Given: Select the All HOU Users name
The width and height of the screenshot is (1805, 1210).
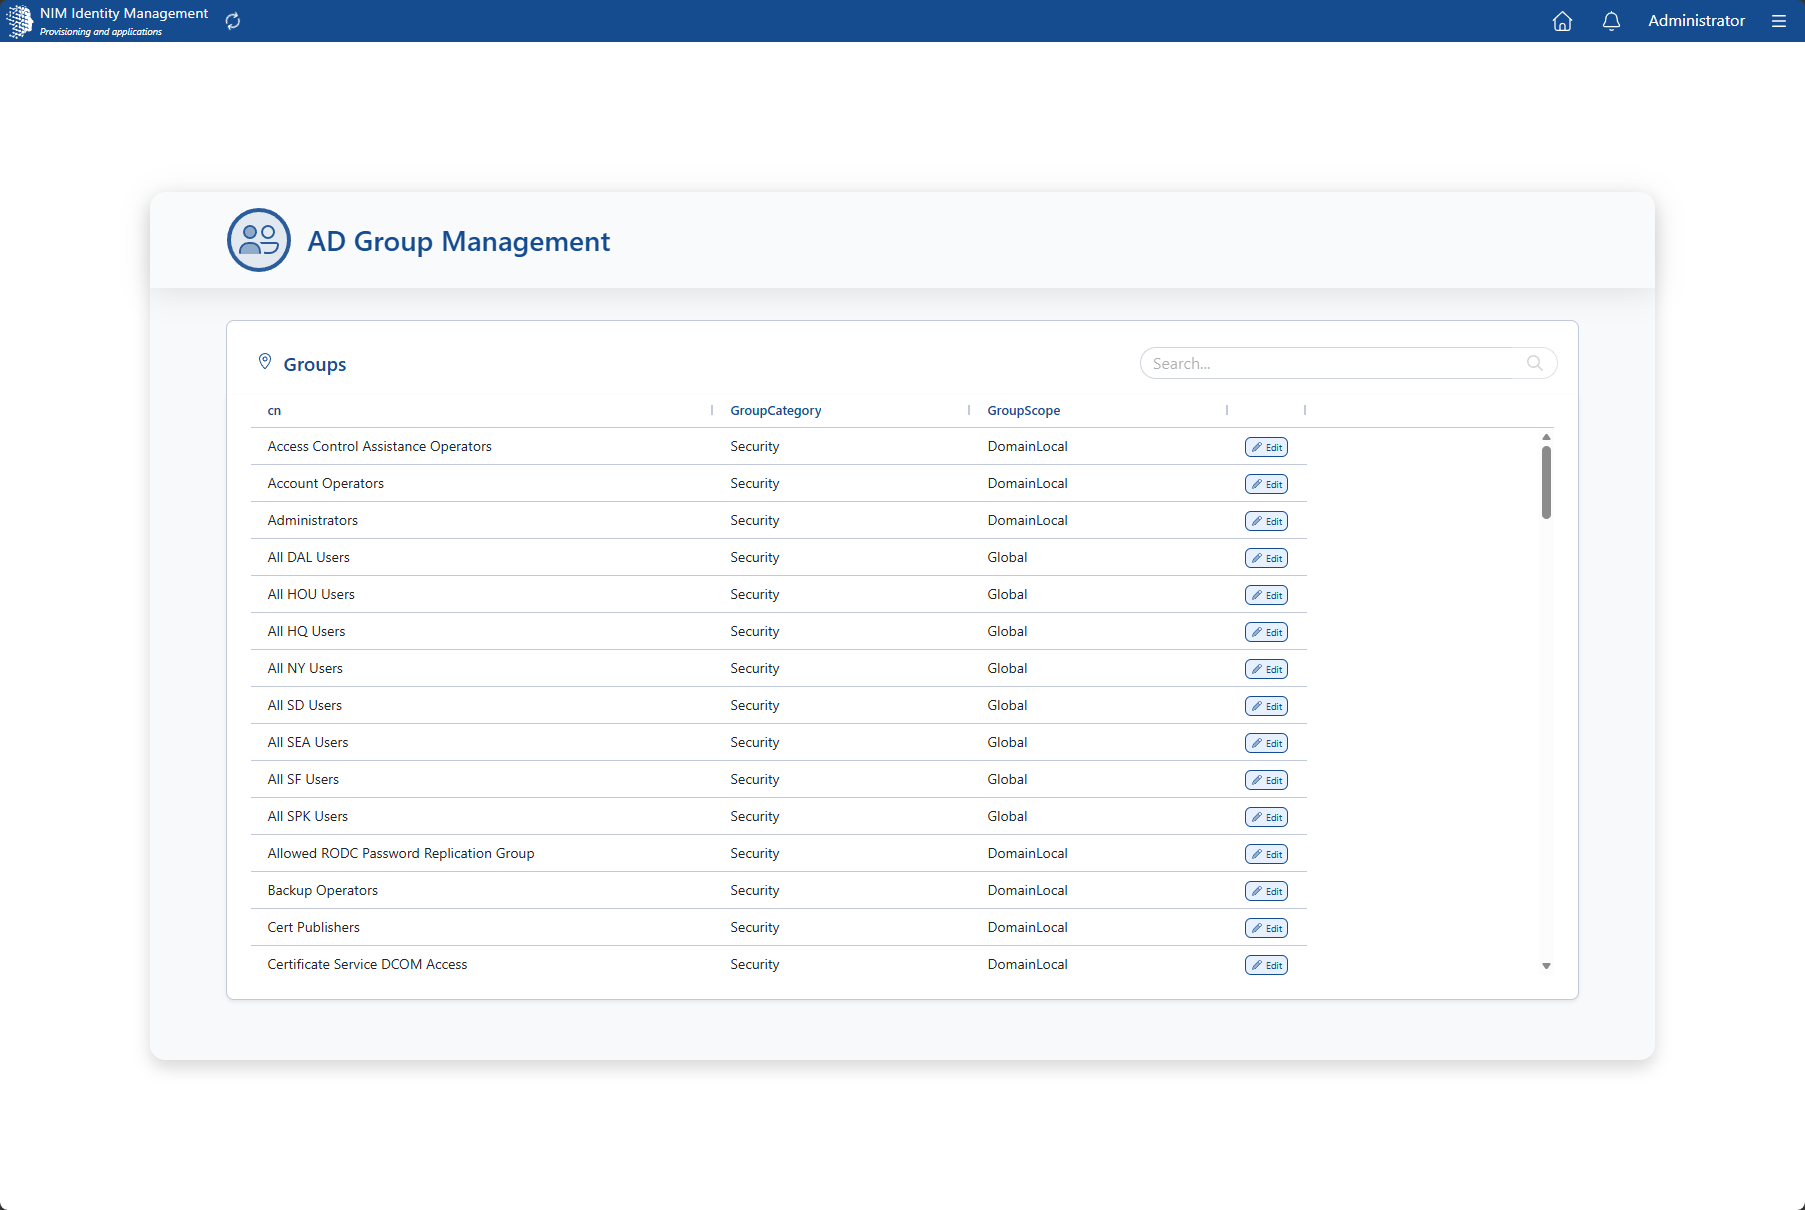Looking at the screenshot, I should [311, 594].
